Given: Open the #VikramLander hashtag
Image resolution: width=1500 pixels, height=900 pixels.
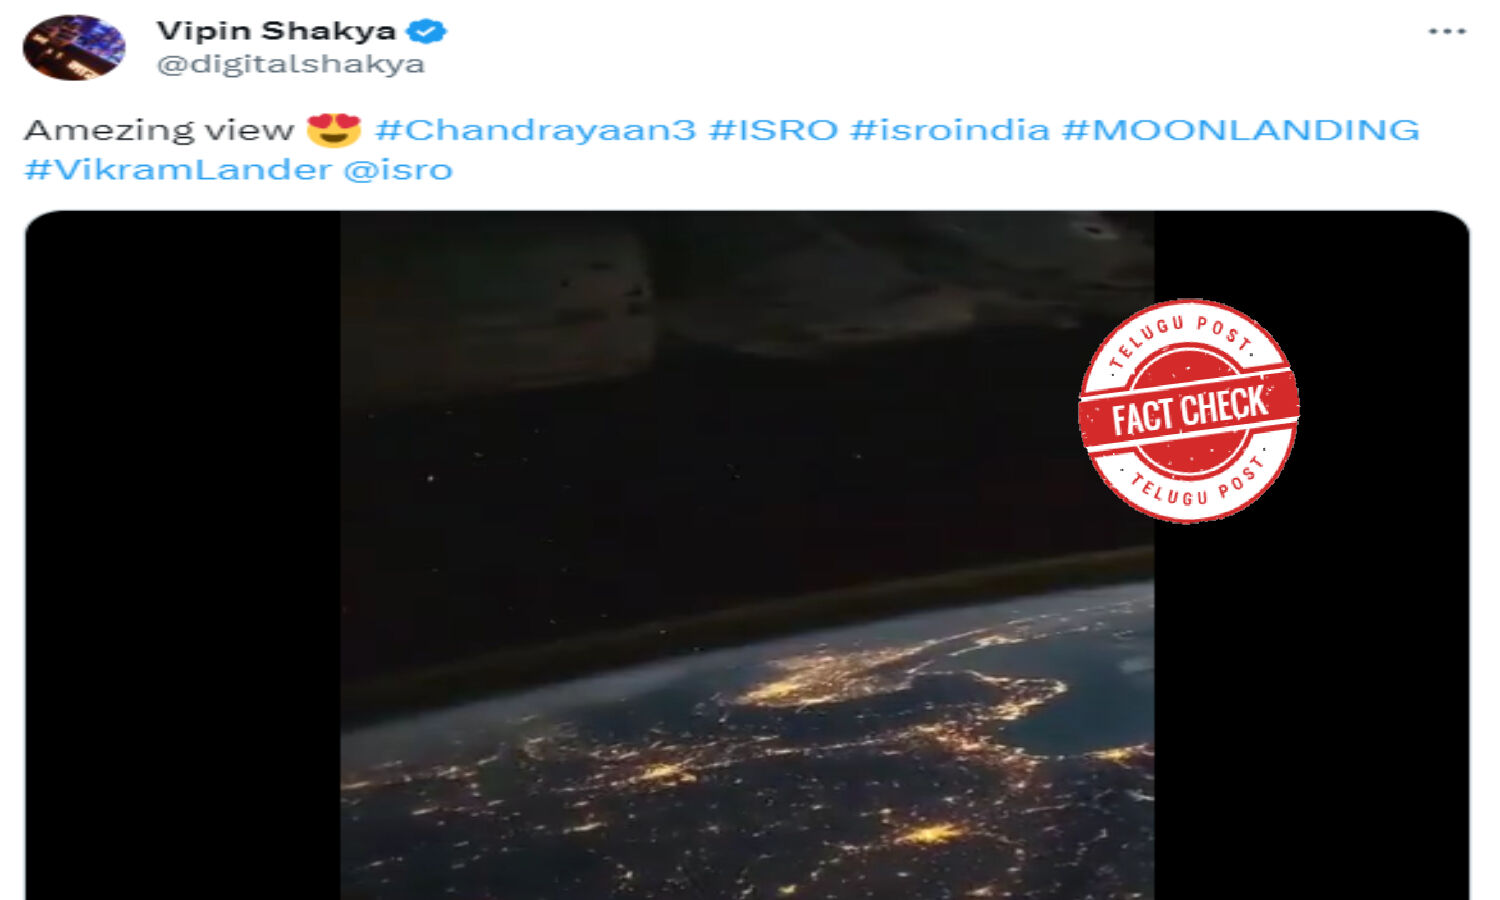Looking at the screenshot, I should (x=178, y=169).
